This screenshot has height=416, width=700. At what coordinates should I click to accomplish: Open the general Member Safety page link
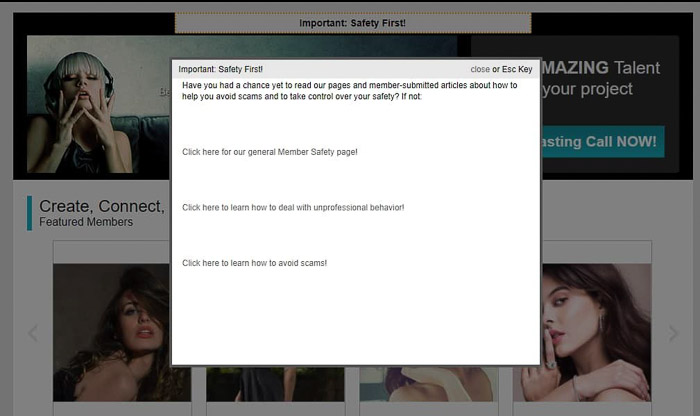coord(270,152)
